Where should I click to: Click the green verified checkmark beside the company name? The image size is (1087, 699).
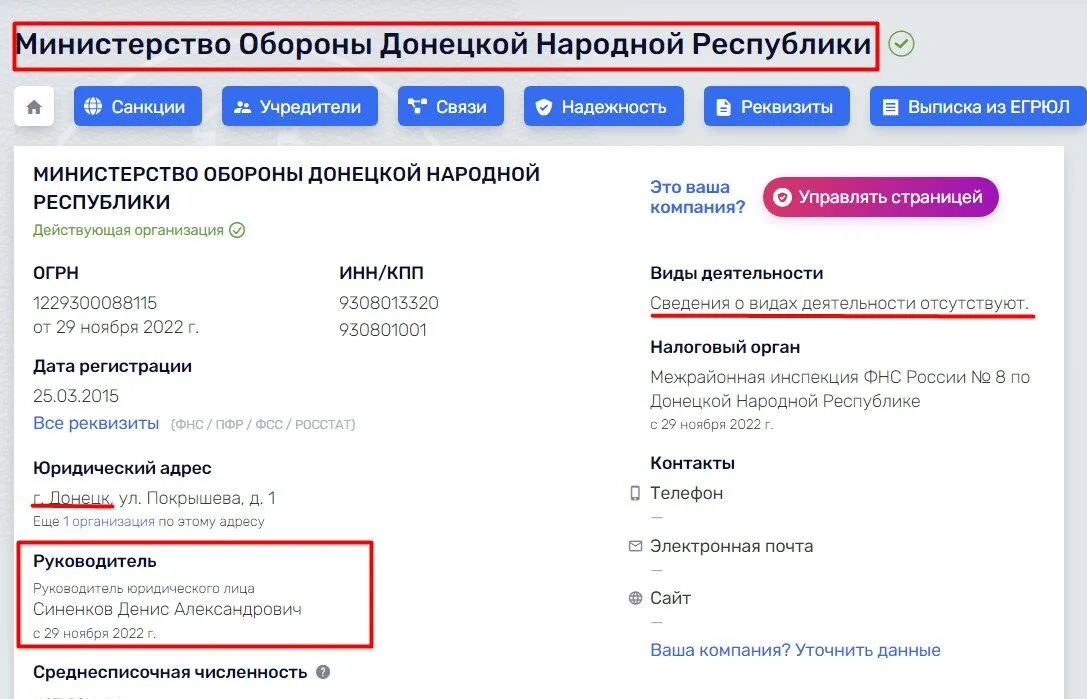point(900,44)
